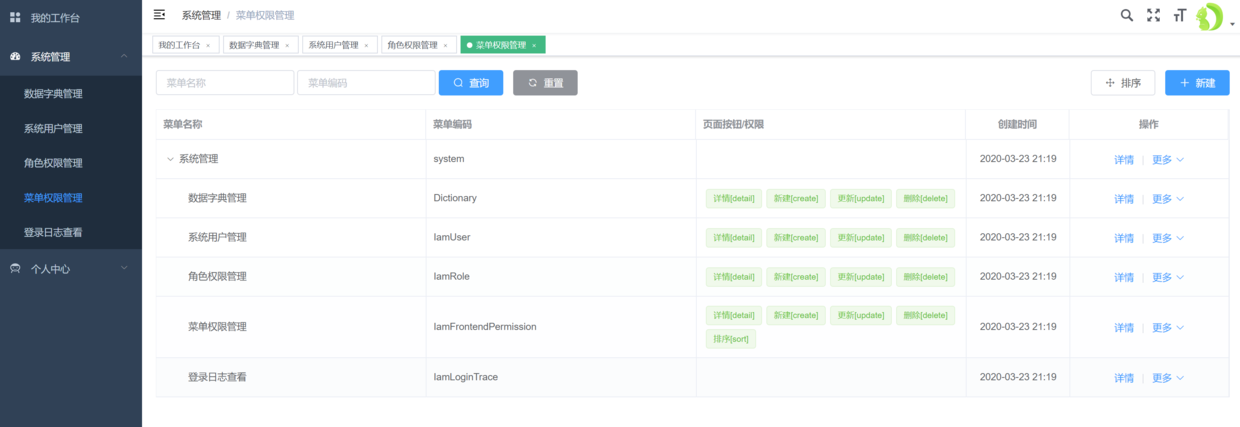Click 更新[update] tag in IamUser row
The height and width of the screenshot is (427, 1240).
(860, 237)
